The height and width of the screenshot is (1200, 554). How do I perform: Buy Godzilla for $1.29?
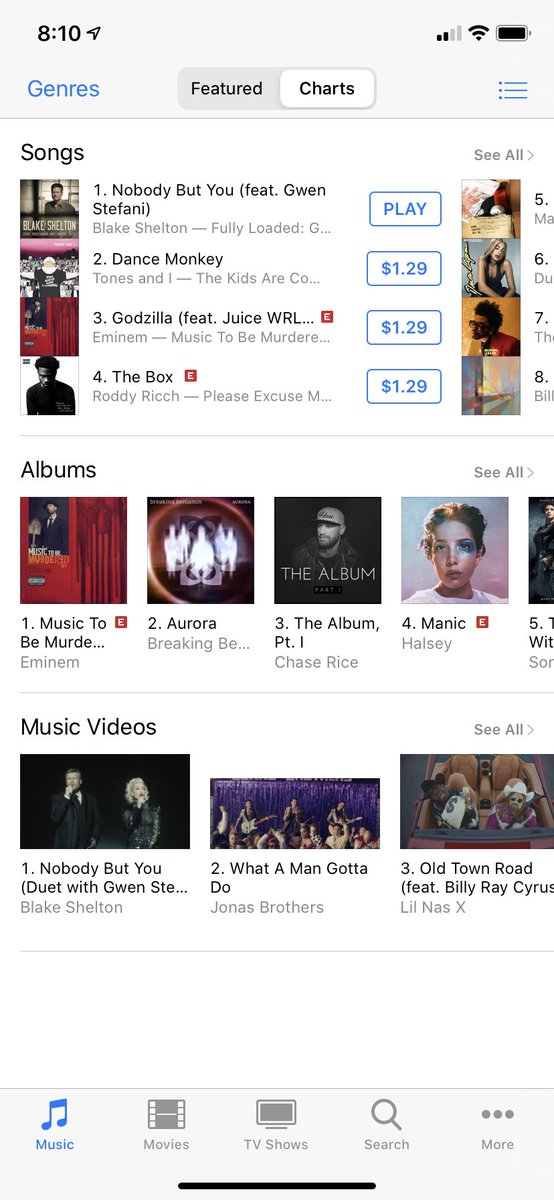(x=404, y=327)
